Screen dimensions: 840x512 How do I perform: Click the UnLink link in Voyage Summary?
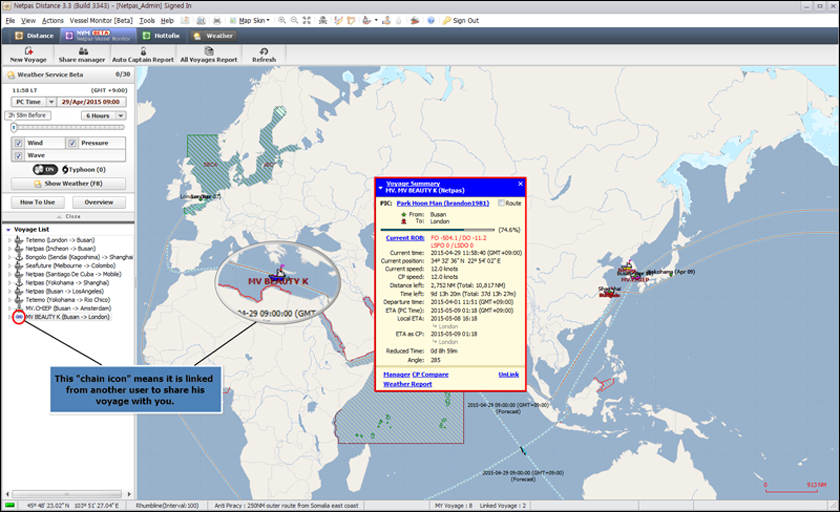[x=508, y=374]
